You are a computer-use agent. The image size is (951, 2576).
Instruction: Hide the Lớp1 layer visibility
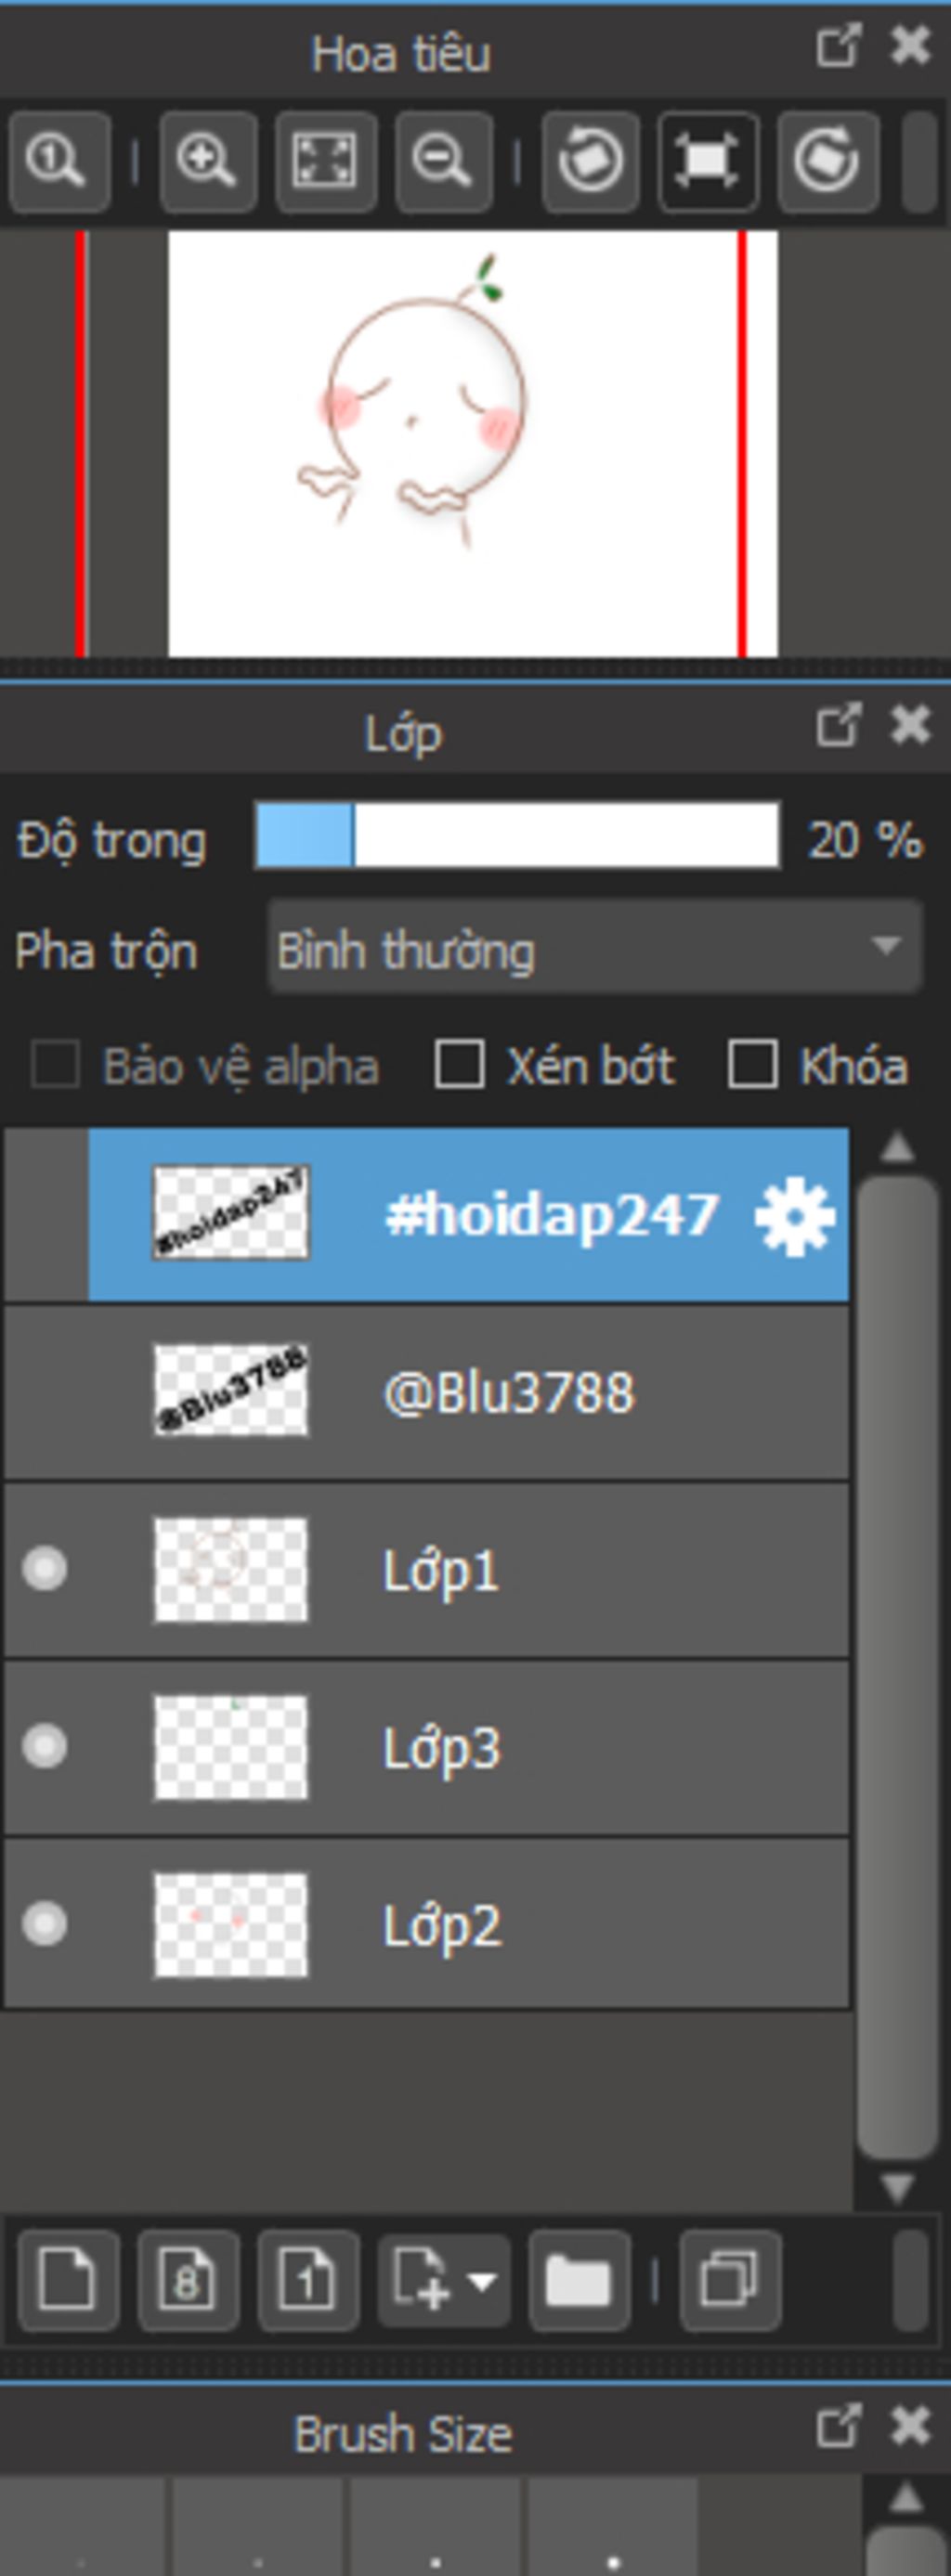[45, 1568]
